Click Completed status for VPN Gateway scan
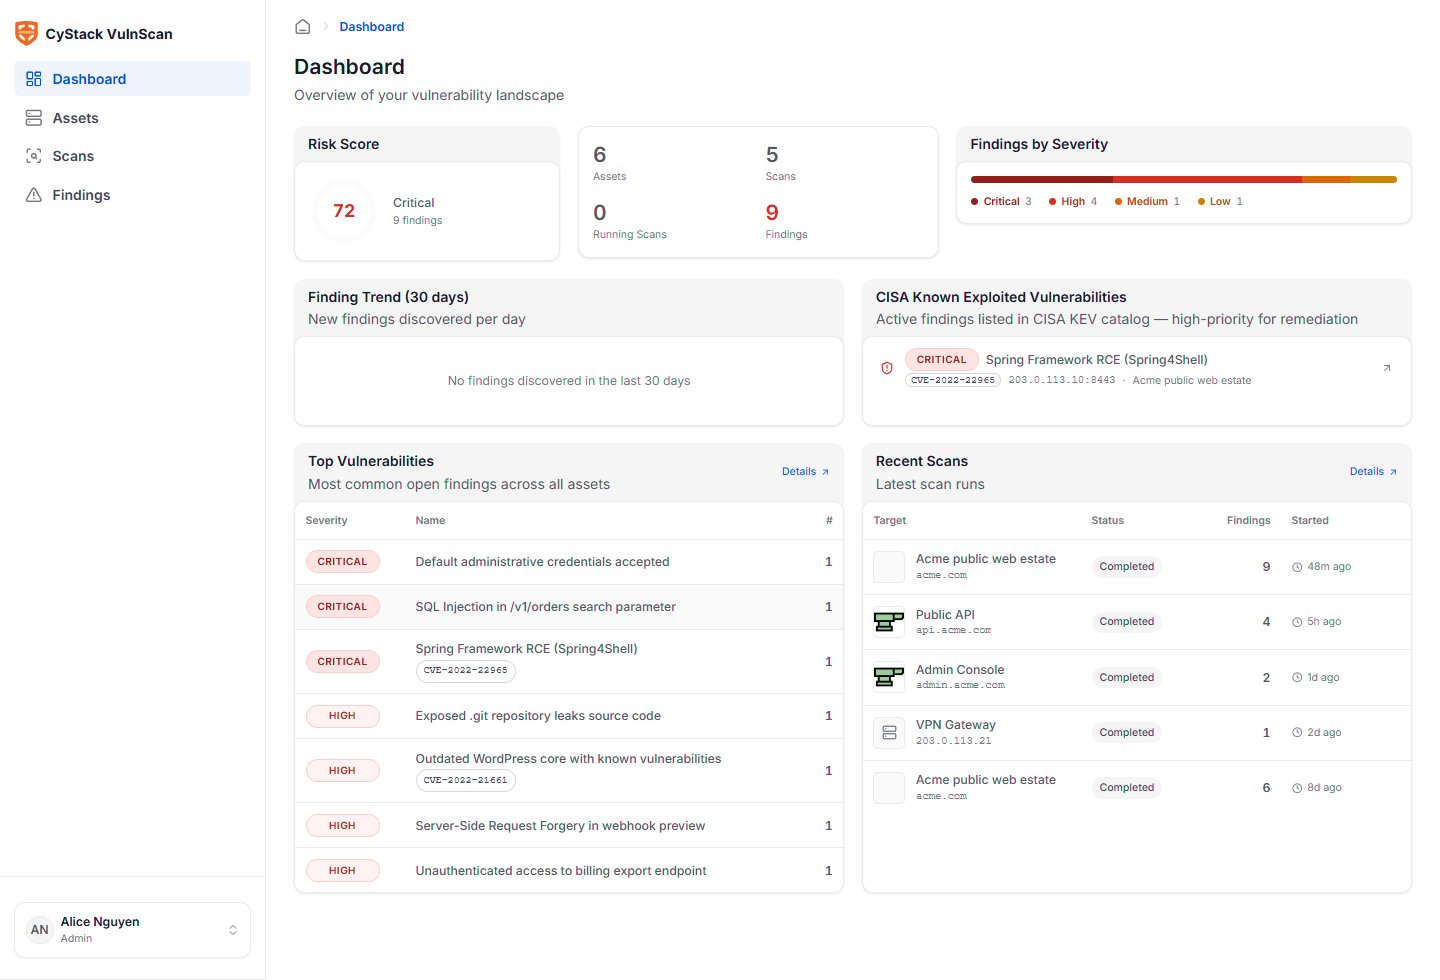 click(1127, 733)
